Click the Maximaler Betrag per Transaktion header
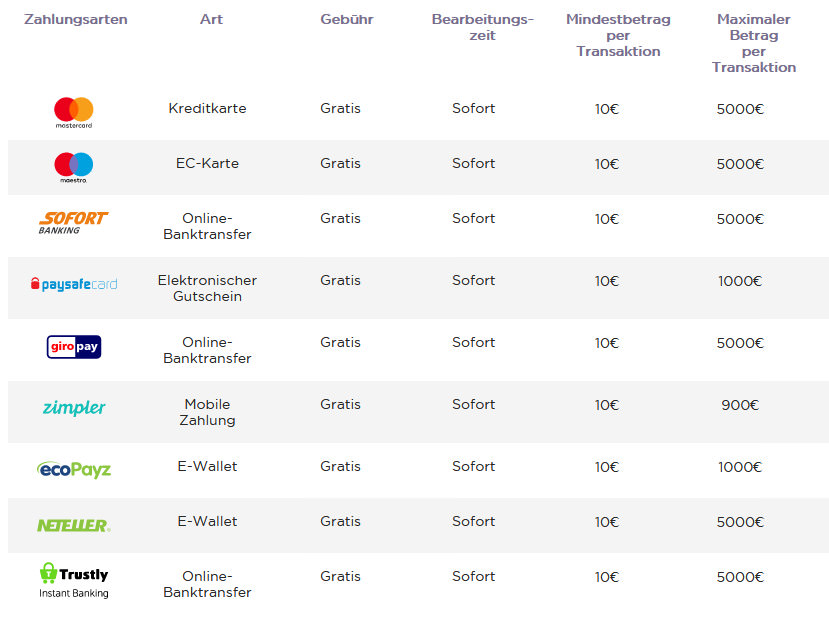The width and height of the screenshot is (829, 621). point(753,43)
